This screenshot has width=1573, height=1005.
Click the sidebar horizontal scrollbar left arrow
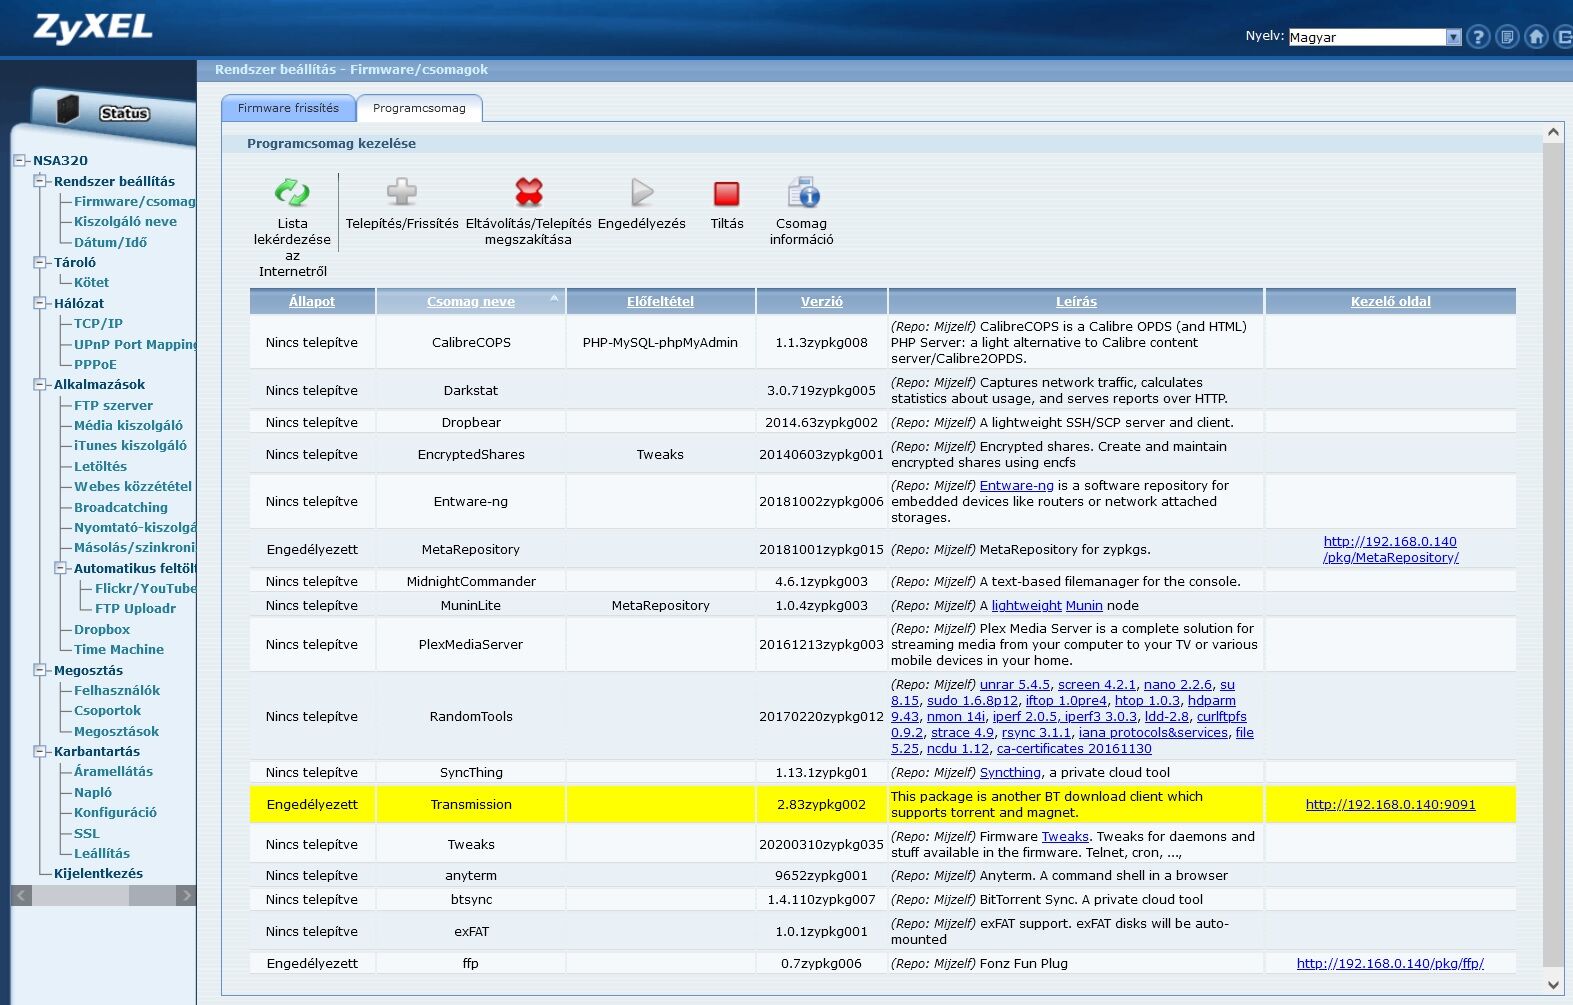21,896
